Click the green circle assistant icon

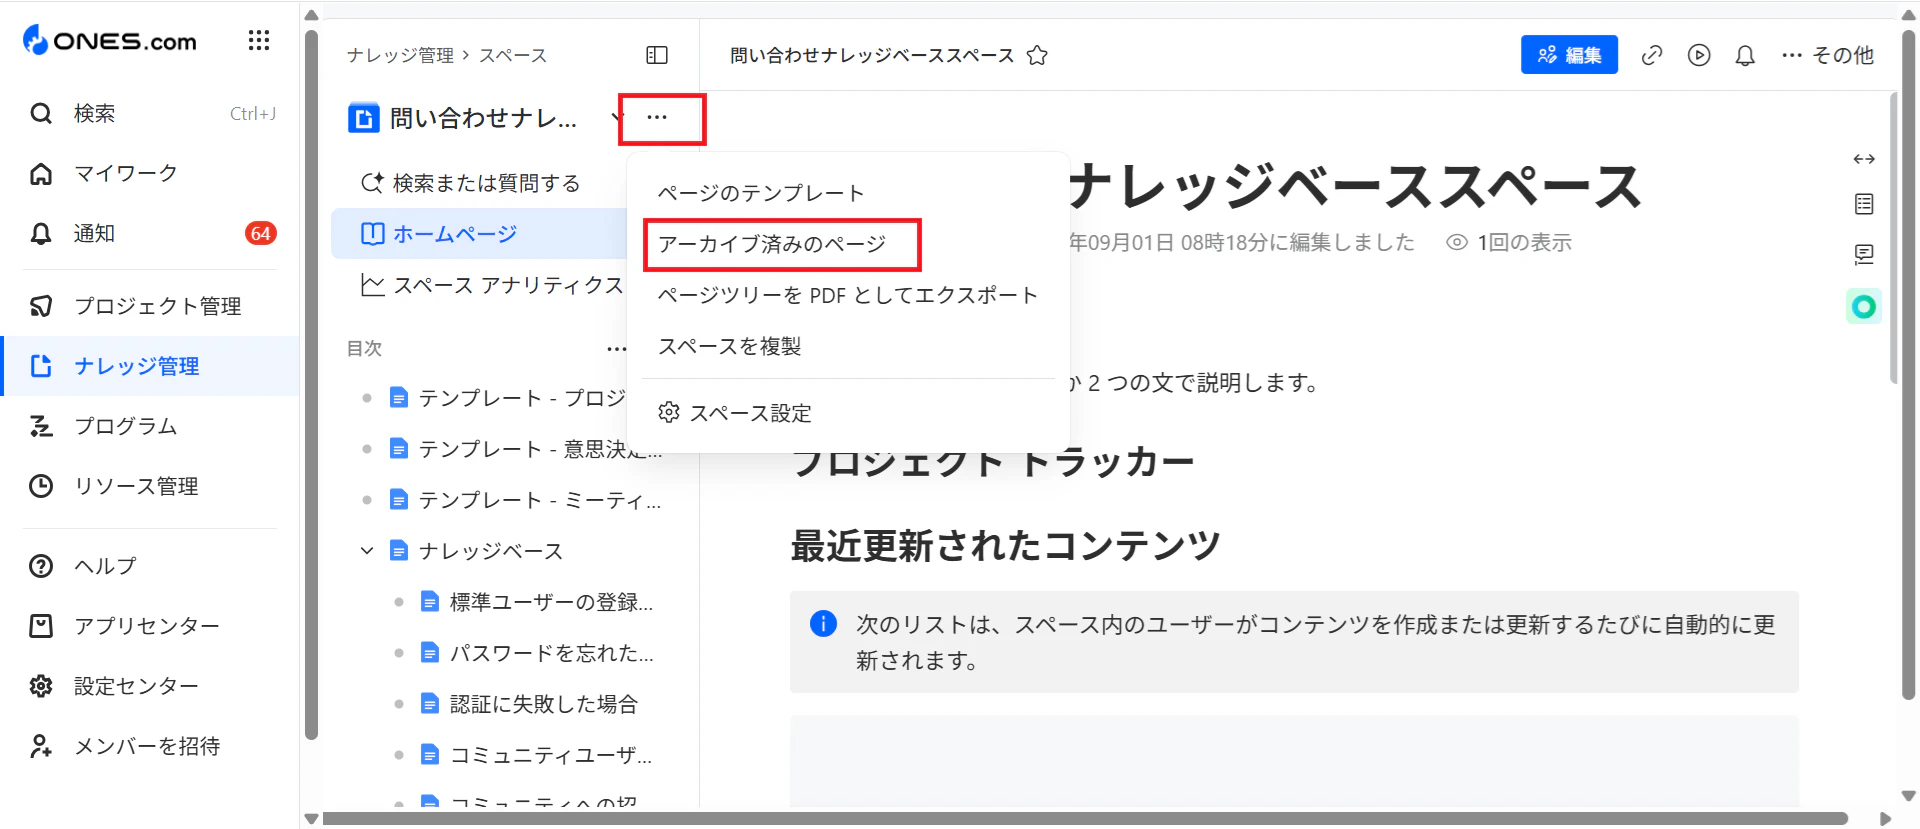(x=1863, y=306)
